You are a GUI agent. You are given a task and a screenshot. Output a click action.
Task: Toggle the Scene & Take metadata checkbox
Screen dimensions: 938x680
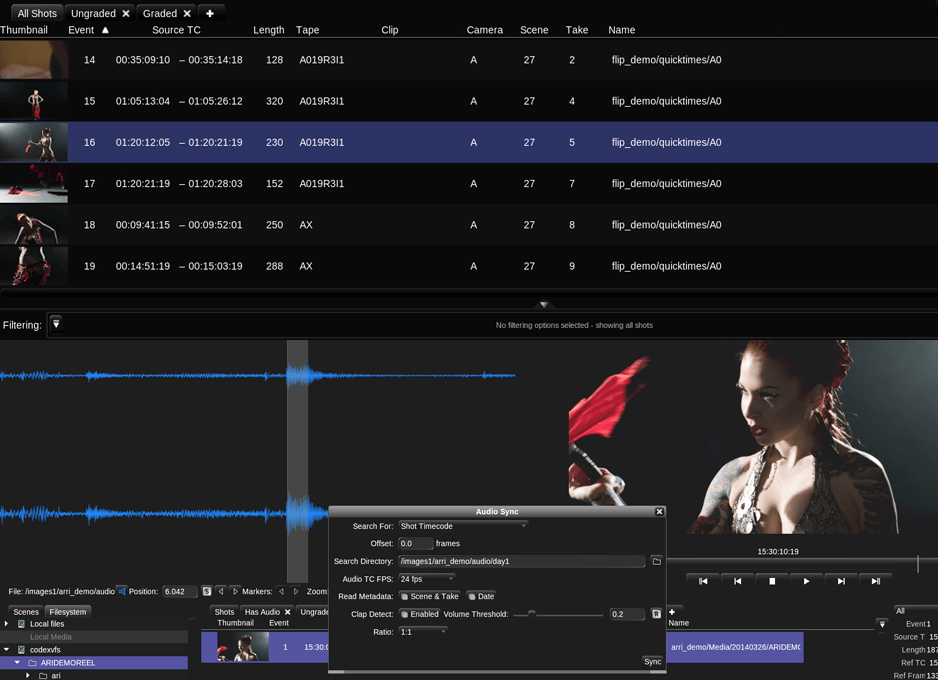[x=405, y=597]
